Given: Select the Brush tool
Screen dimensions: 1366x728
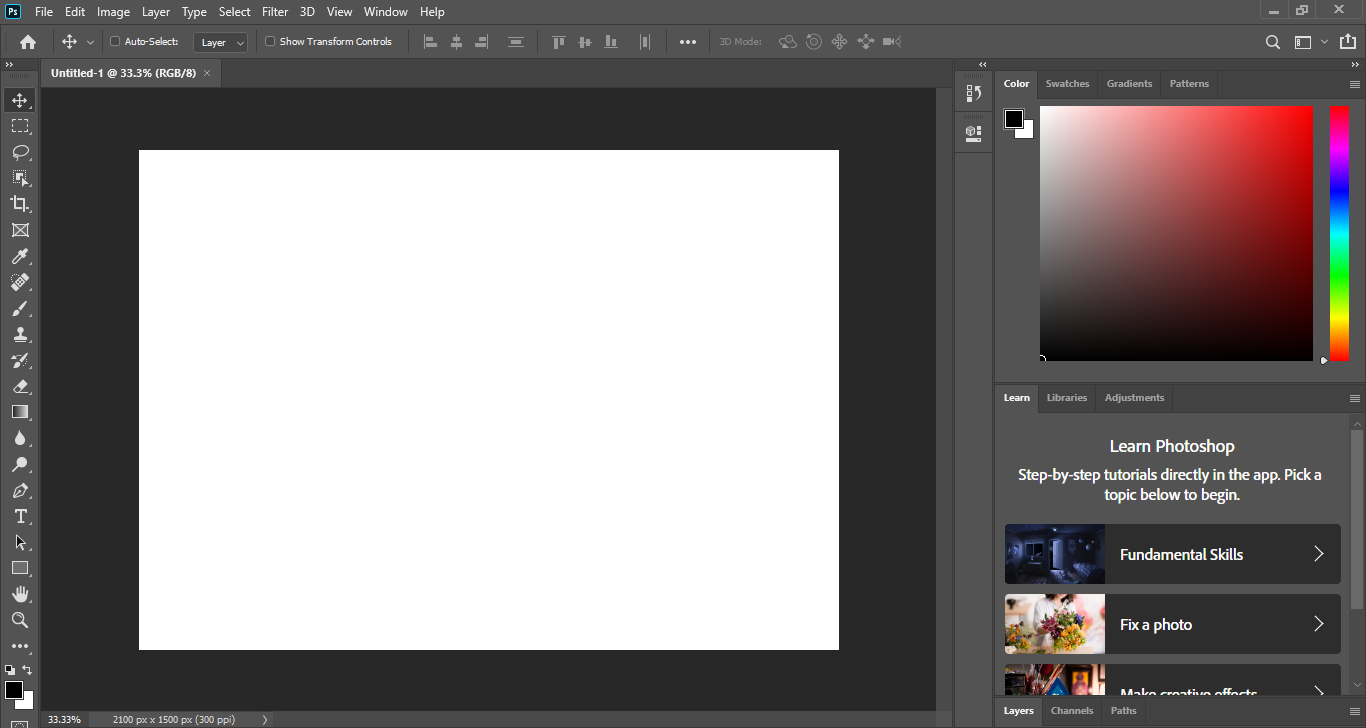Looking at the screenshot, I should click(20, 309).
